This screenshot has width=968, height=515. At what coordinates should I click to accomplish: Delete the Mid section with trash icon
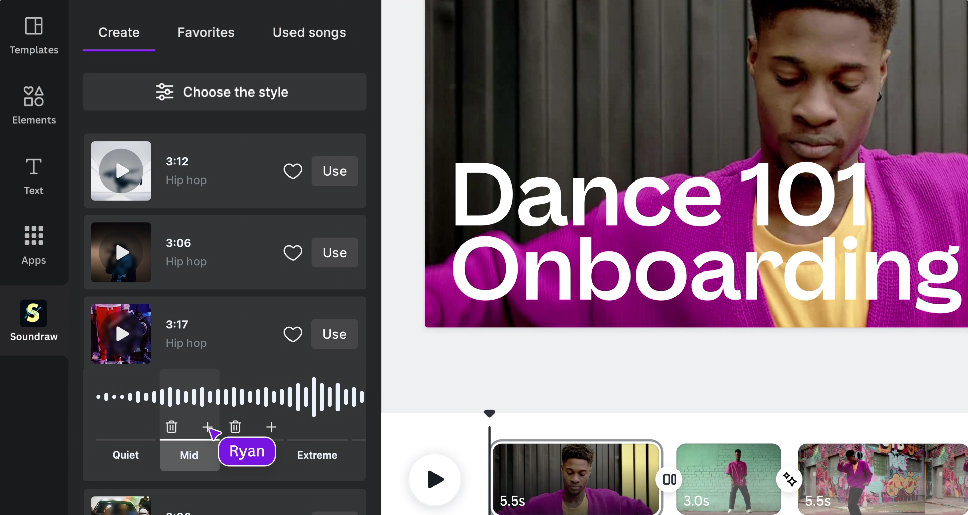click(x=172, y=427)
